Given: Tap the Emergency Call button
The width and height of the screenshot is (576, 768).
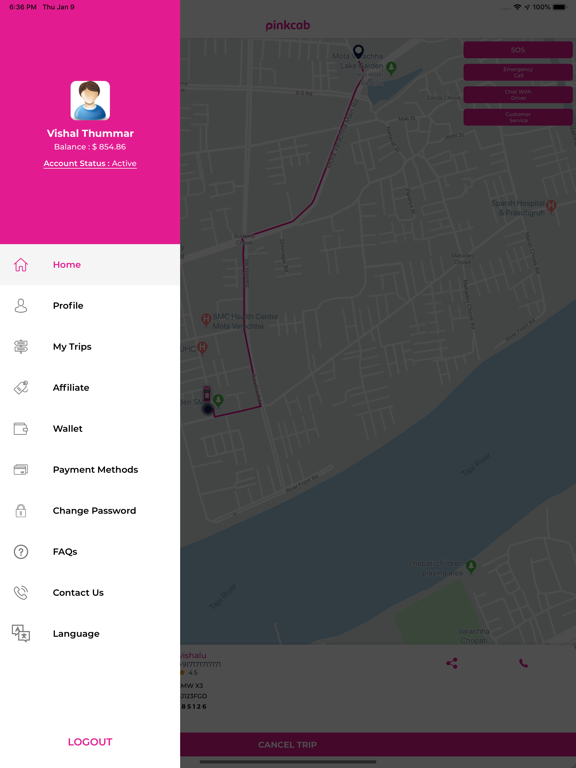Looking at the screenshot, I should (x=518, y=72).
